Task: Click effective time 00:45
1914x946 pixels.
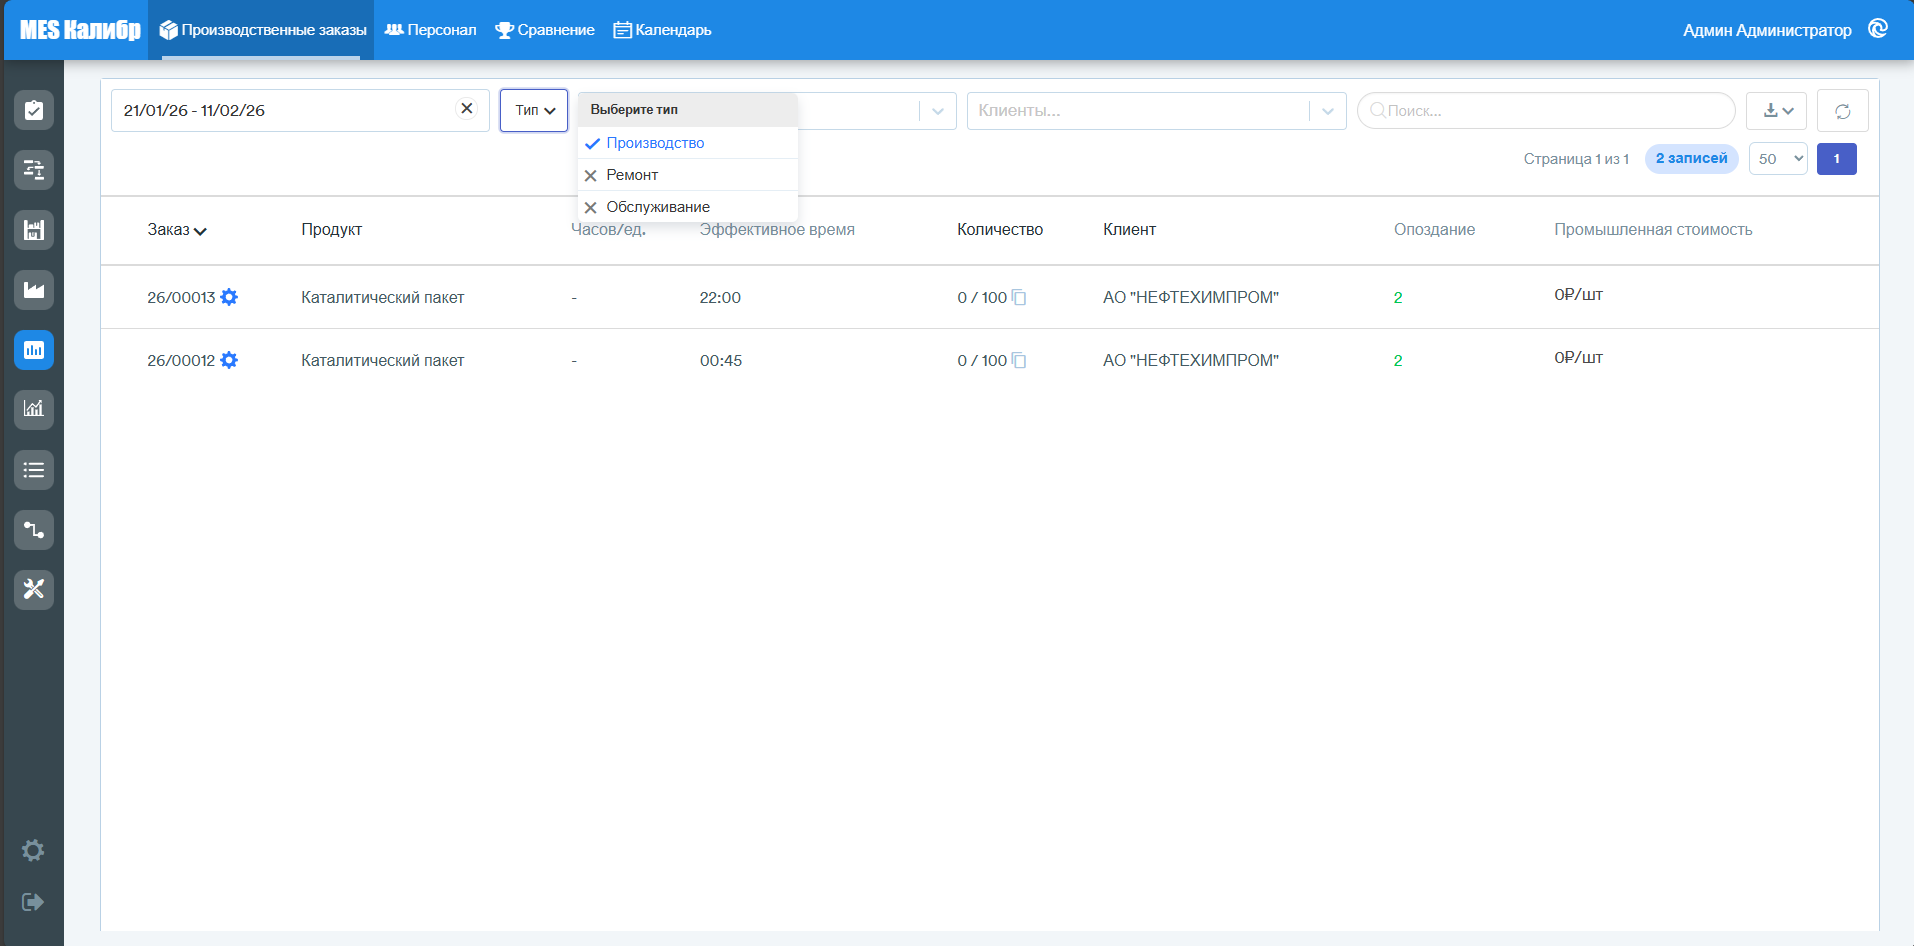Action: pyautogui.click(x=721, y=360)
